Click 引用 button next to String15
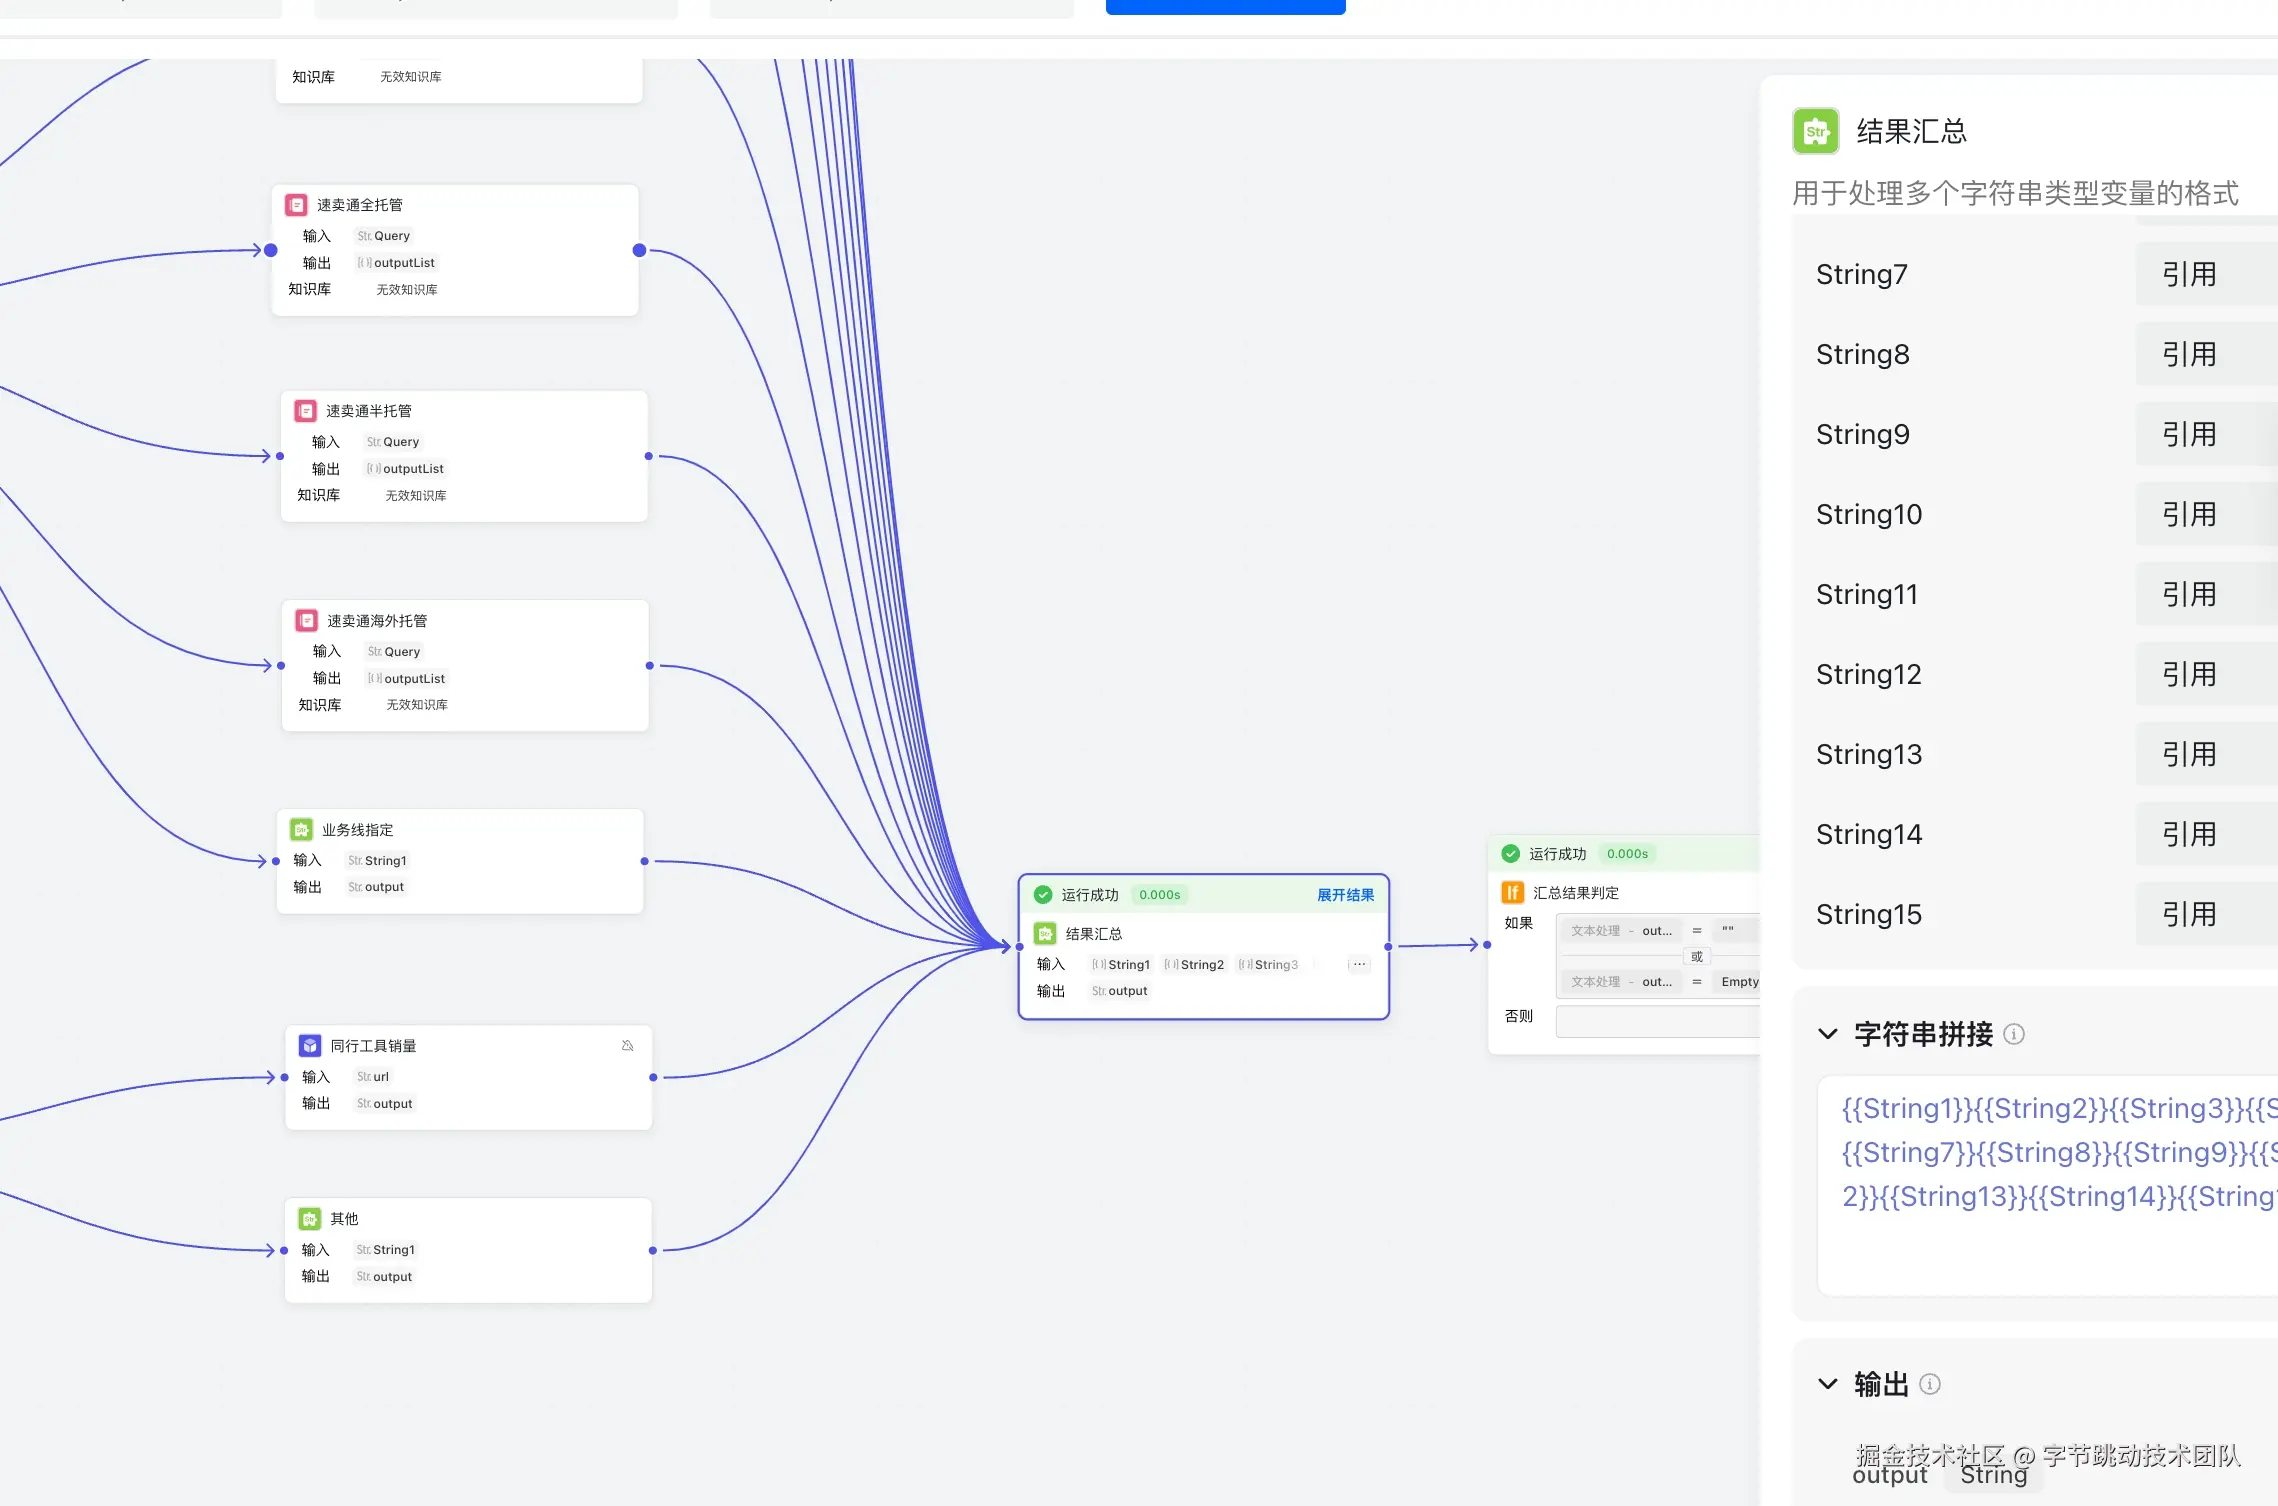Image resolution: width=2278 pixels, height=1506 pixels. (x=2190, y=914)
